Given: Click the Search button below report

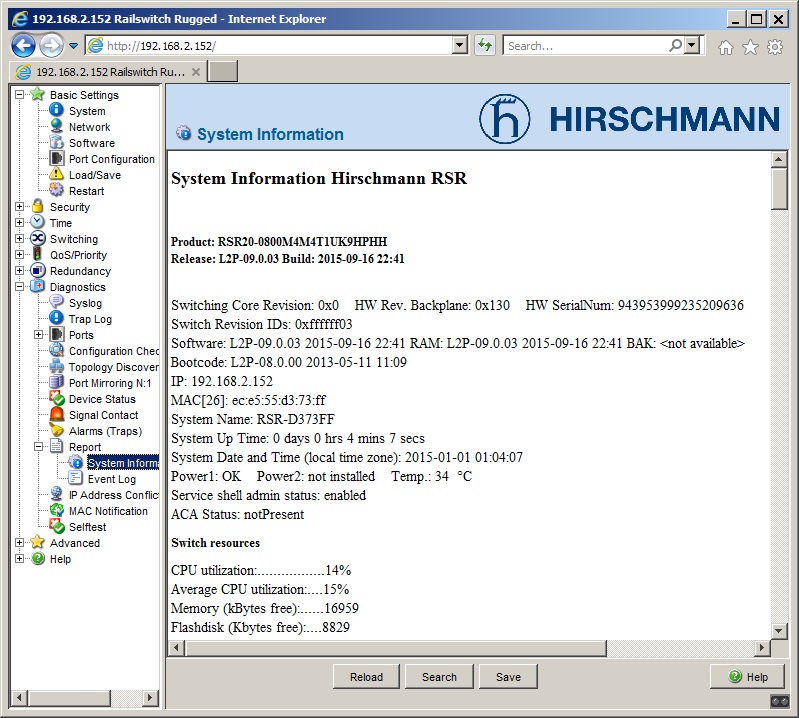Looking at the screenshot, I should tap(439, 677).
